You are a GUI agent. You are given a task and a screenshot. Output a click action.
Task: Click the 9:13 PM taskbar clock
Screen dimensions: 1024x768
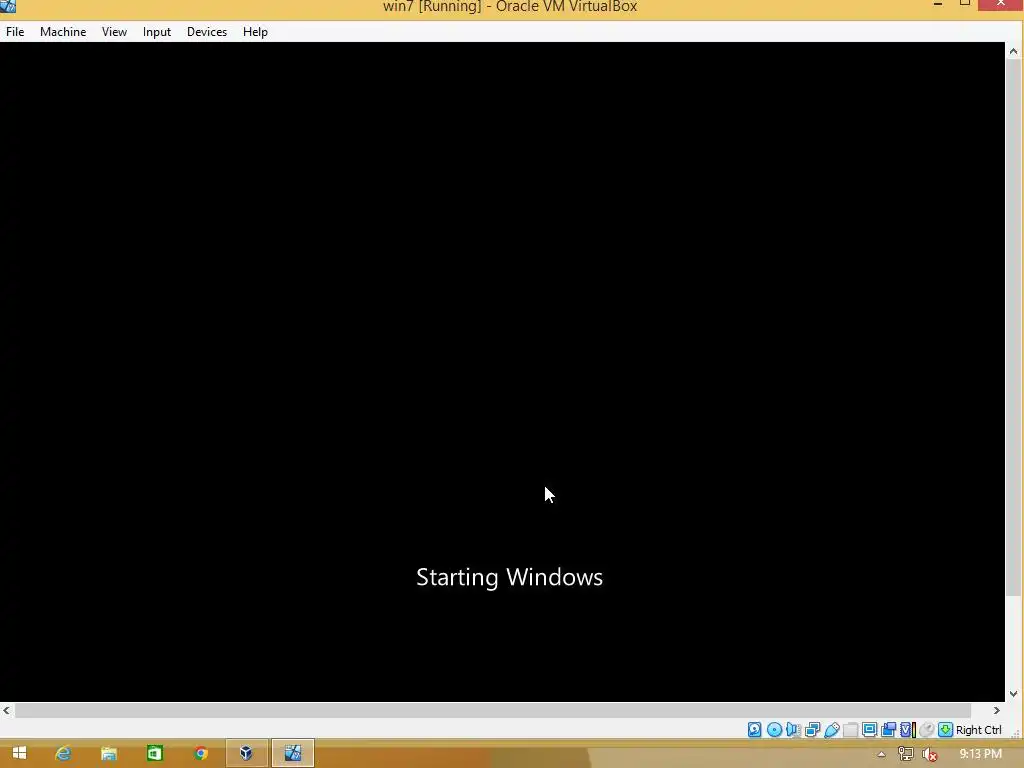[981, 754]
